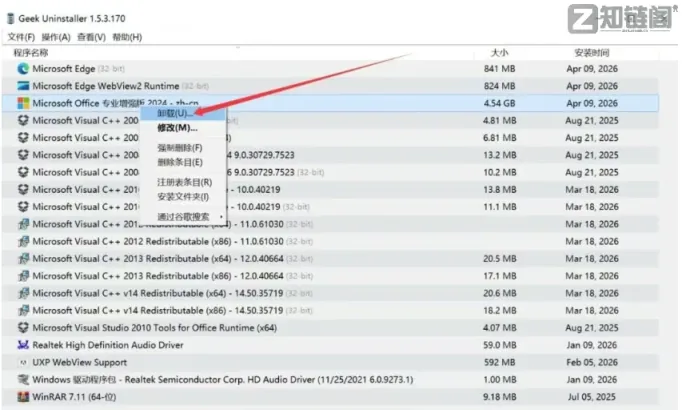The width and height of the screenshot is (682, 410).
Task: Select Visual C++ 2013 x64 12.0.40664 name
Action: click(158, 259)
